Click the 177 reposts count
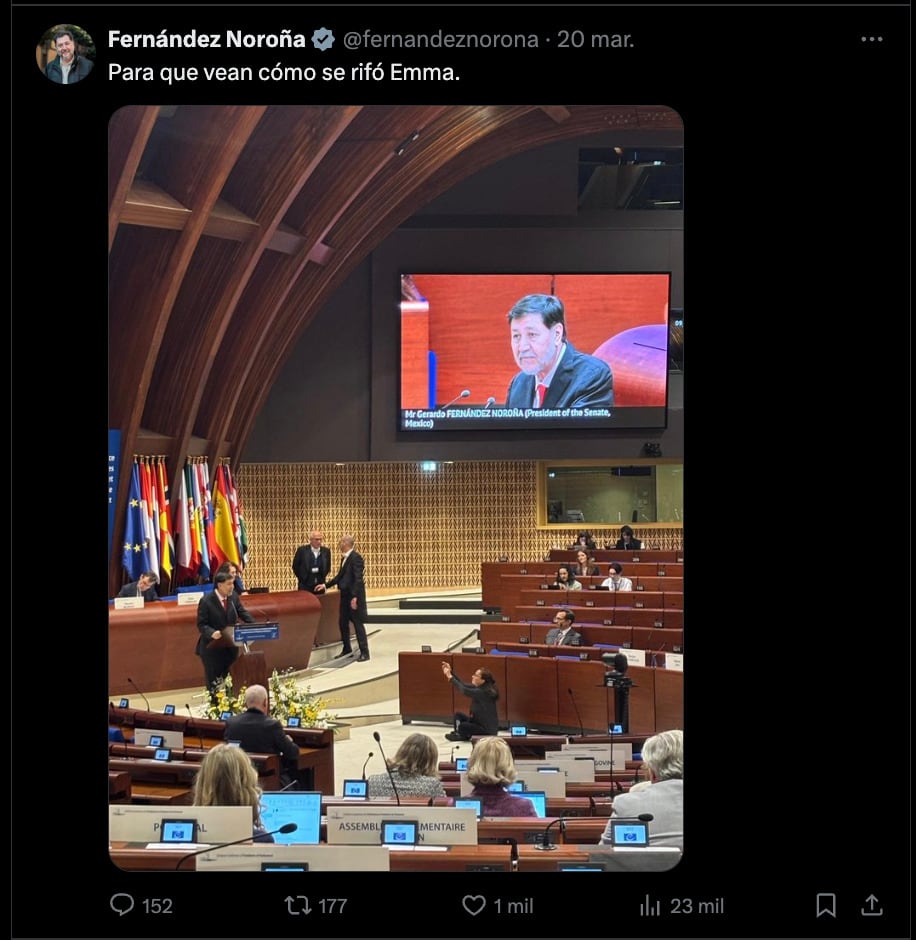The height and width of the screenshot is (940, 916). tap(332, 906)
